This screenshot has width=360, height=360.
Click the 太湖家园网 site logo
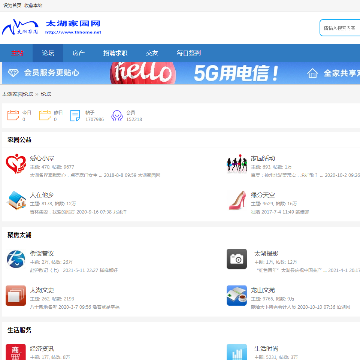[52, 27]
